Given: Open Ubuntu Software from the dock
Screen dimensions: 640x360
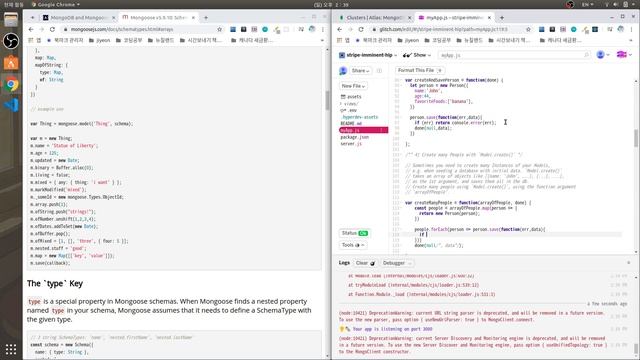Looking at the screenshot, I should tap(11, 62).
